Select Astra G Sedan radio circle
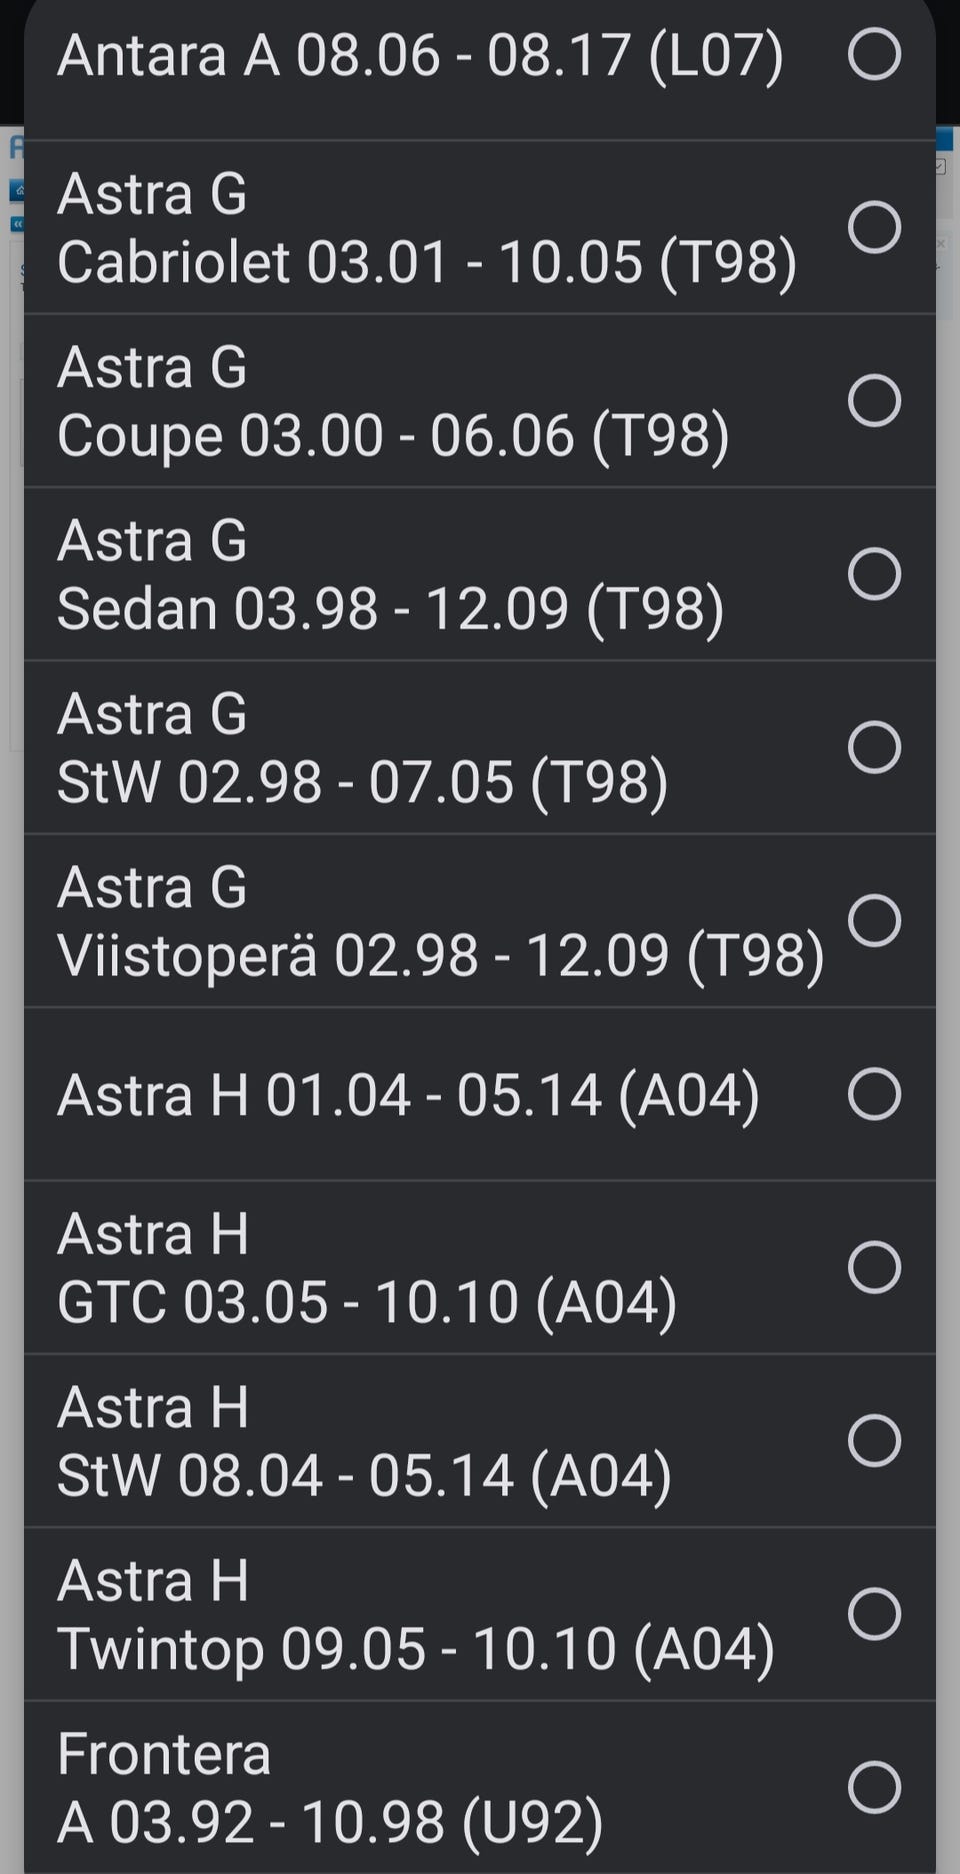This screenshot has width=960, height=1874. (x=874, y=574)
